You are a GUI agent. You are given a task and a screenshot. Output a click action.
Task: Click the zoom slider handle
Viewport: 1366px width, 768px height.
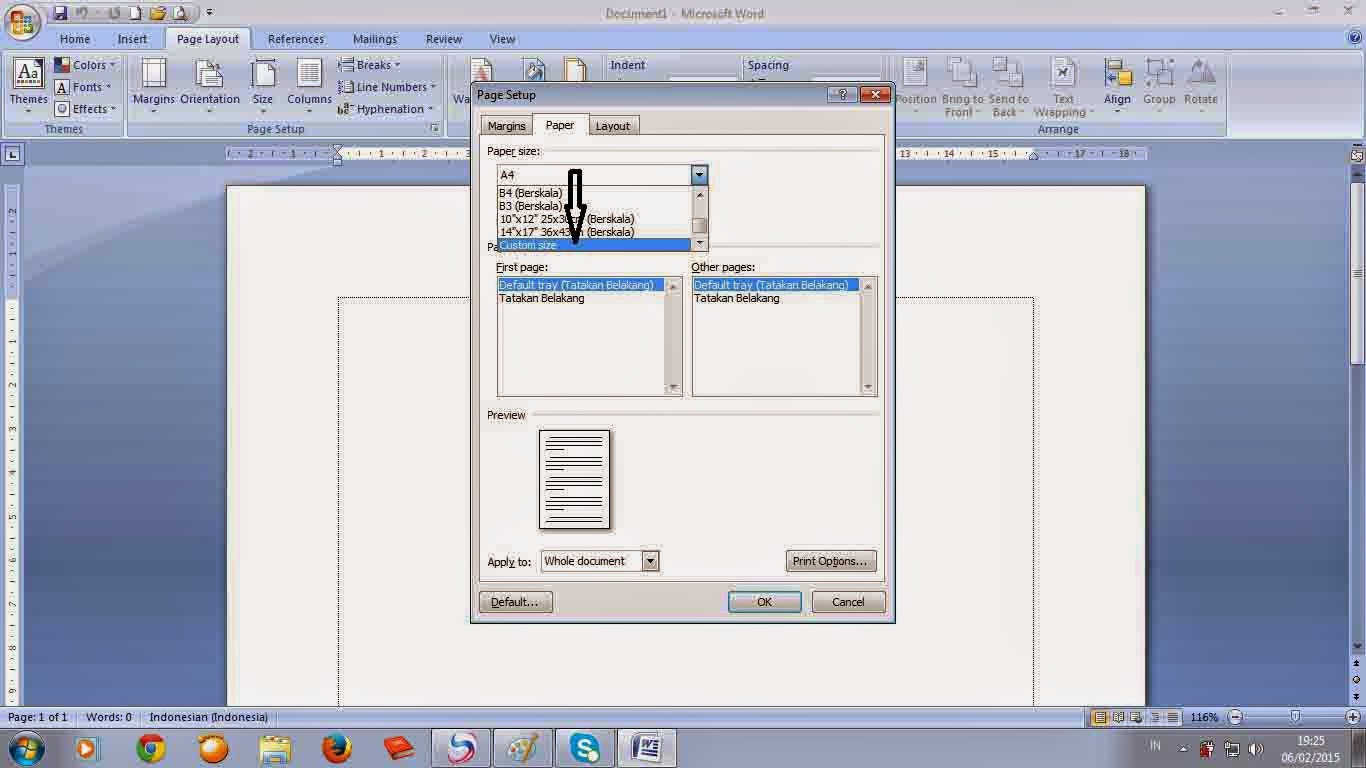pyautogui.click(x=1296, y=717)
